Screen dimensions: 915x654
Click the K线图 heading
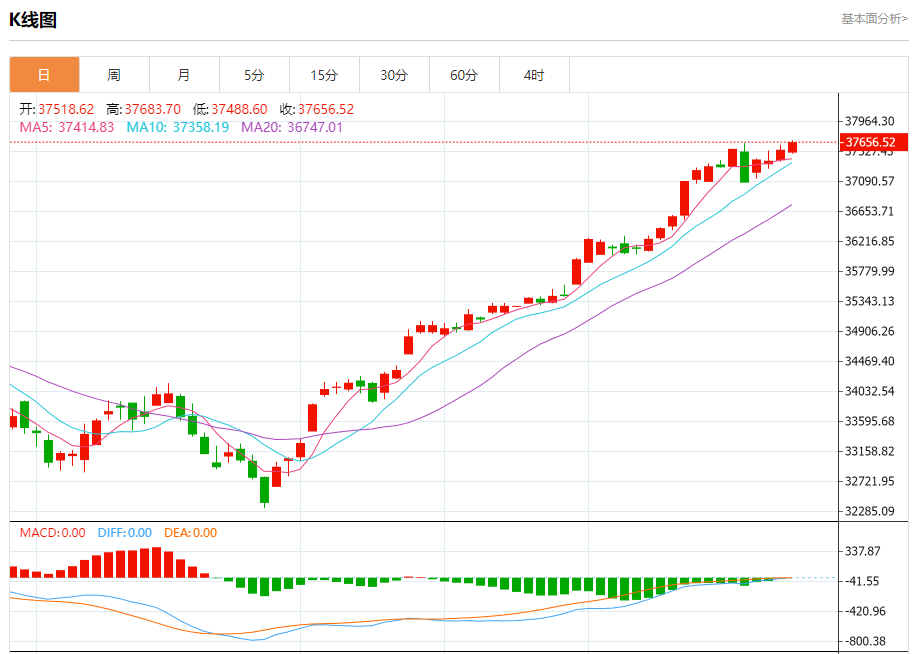point(33,20)
